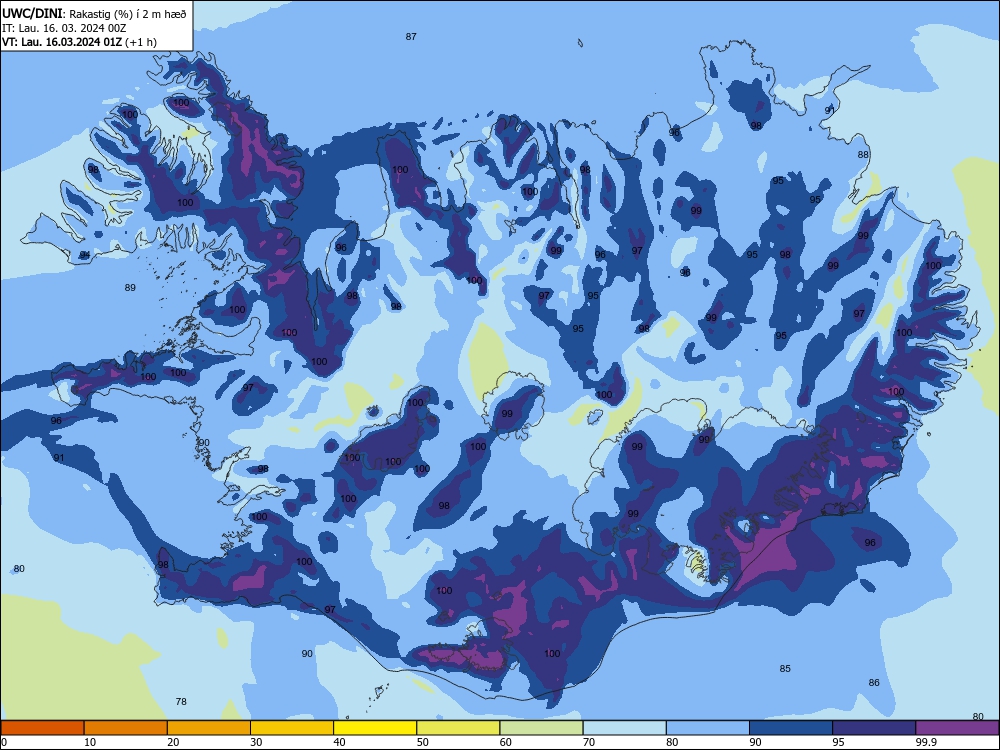Select the 60 label on the color scale
The width and height of the screenshot is (1000, 750).
click(x=506, y=742)
